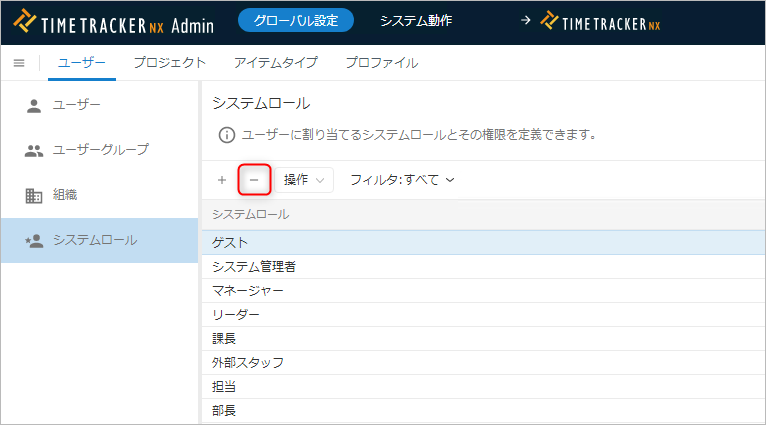Open ユーザー in the left sidebar
This screenshot has width=766, height=425.
click(77, 105)
